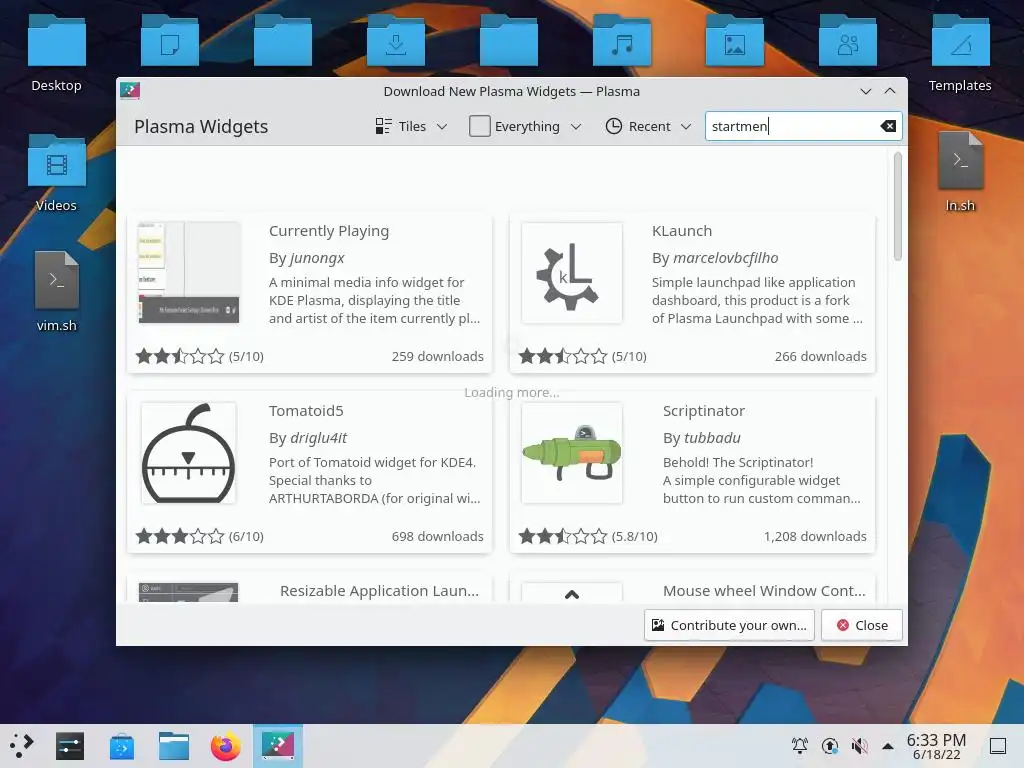Click Contribute your own button
This screenshot has height=768, width=1024.
729,625
